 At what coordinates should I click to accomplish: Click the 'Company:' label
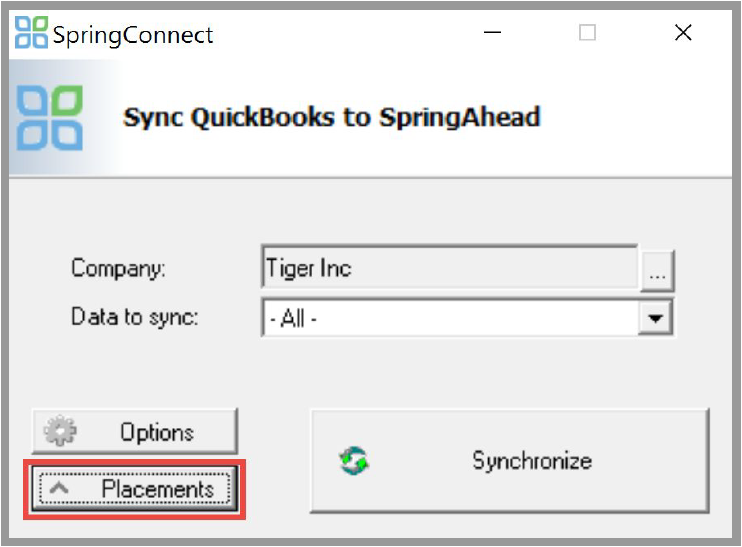pos(118,268)
